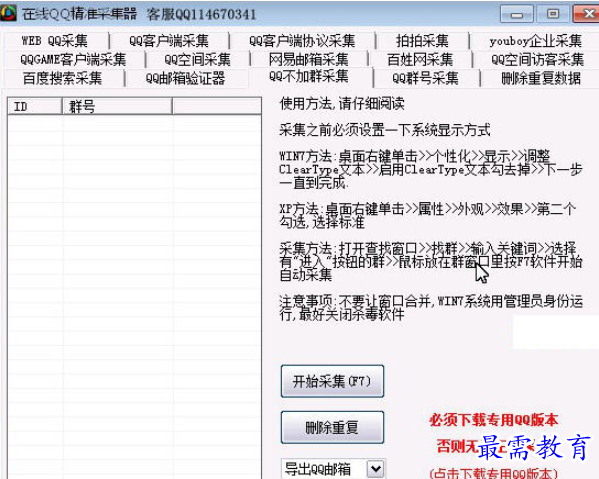Open the WEB QQ采集 tab

55,40
